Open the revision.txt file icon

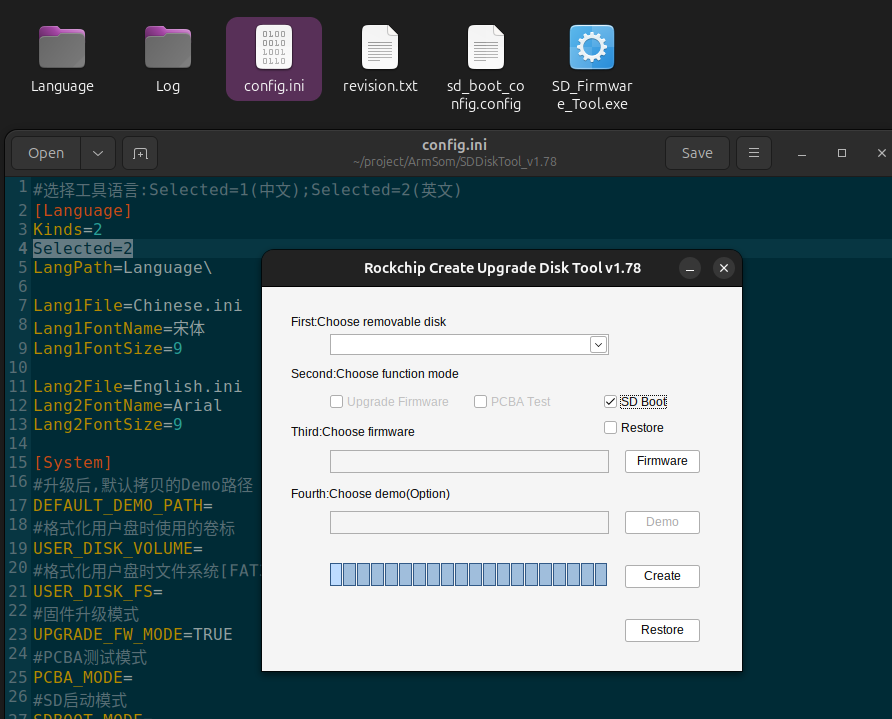[x=380, y=48]
